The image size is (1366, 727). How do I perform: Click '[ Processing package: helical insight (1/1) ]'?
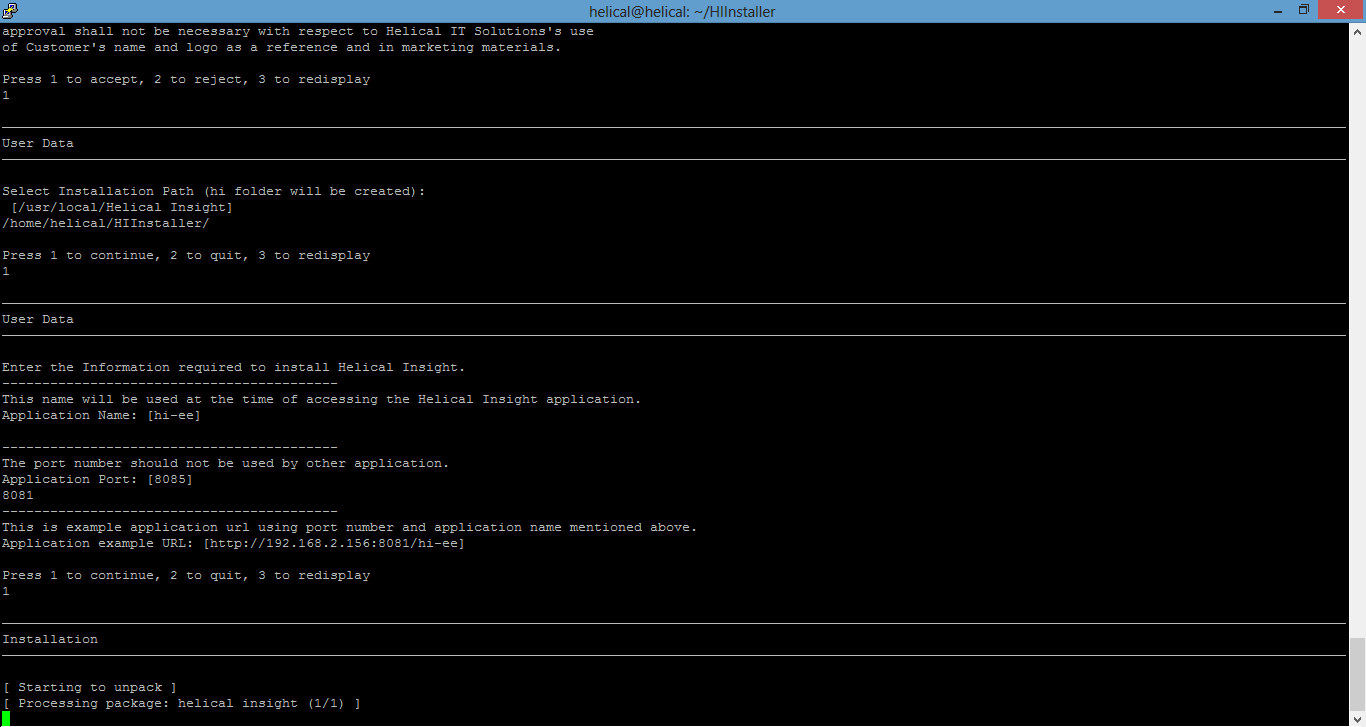coord(182,703)
